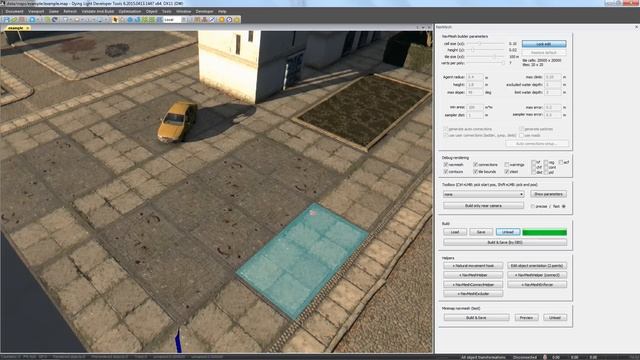Click Unload under Minimap navmesh
640x360 pixels.
555,317
